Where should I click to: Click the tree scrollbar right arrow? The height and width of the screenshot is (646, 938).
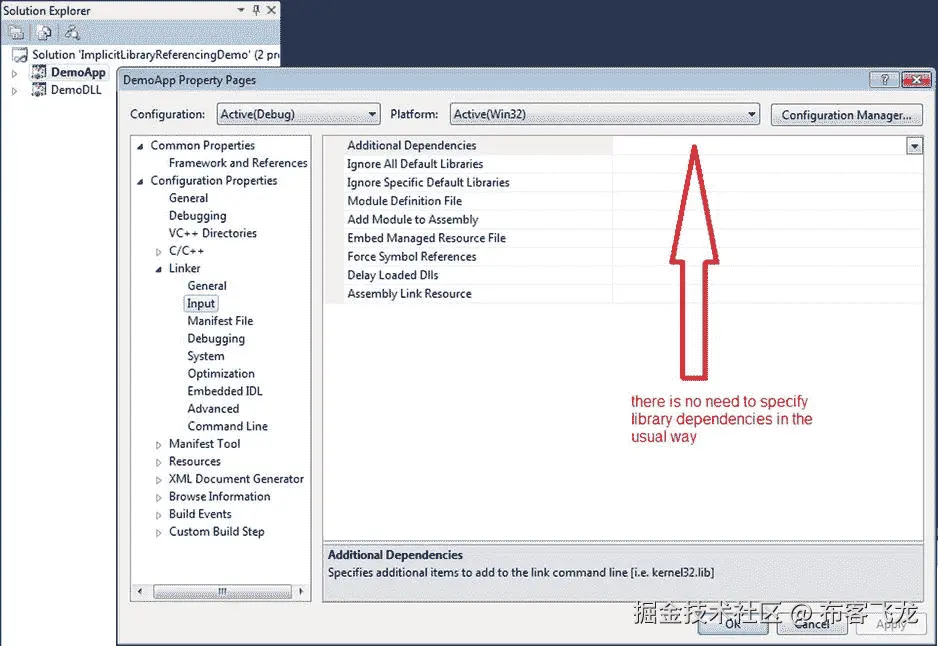pos(301,592)
